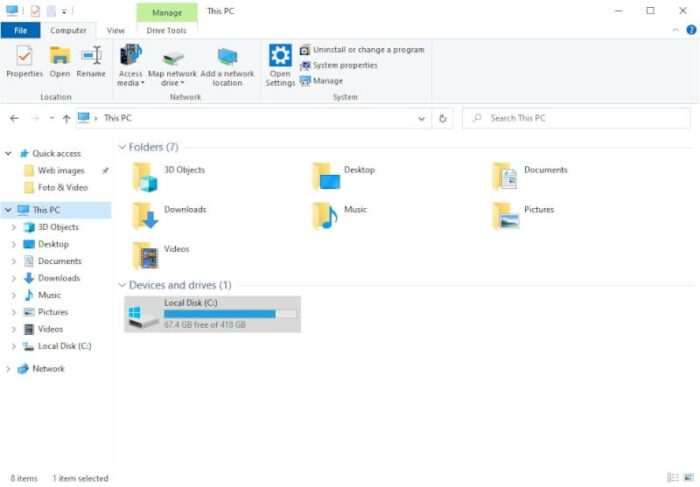
Task: Select the Documents folder icon
Action: point(505,177)
